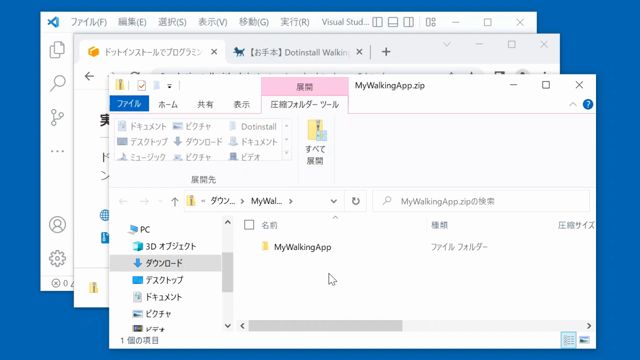Switch to large icons view
640x360 pixels.
(x=584, y=340)
